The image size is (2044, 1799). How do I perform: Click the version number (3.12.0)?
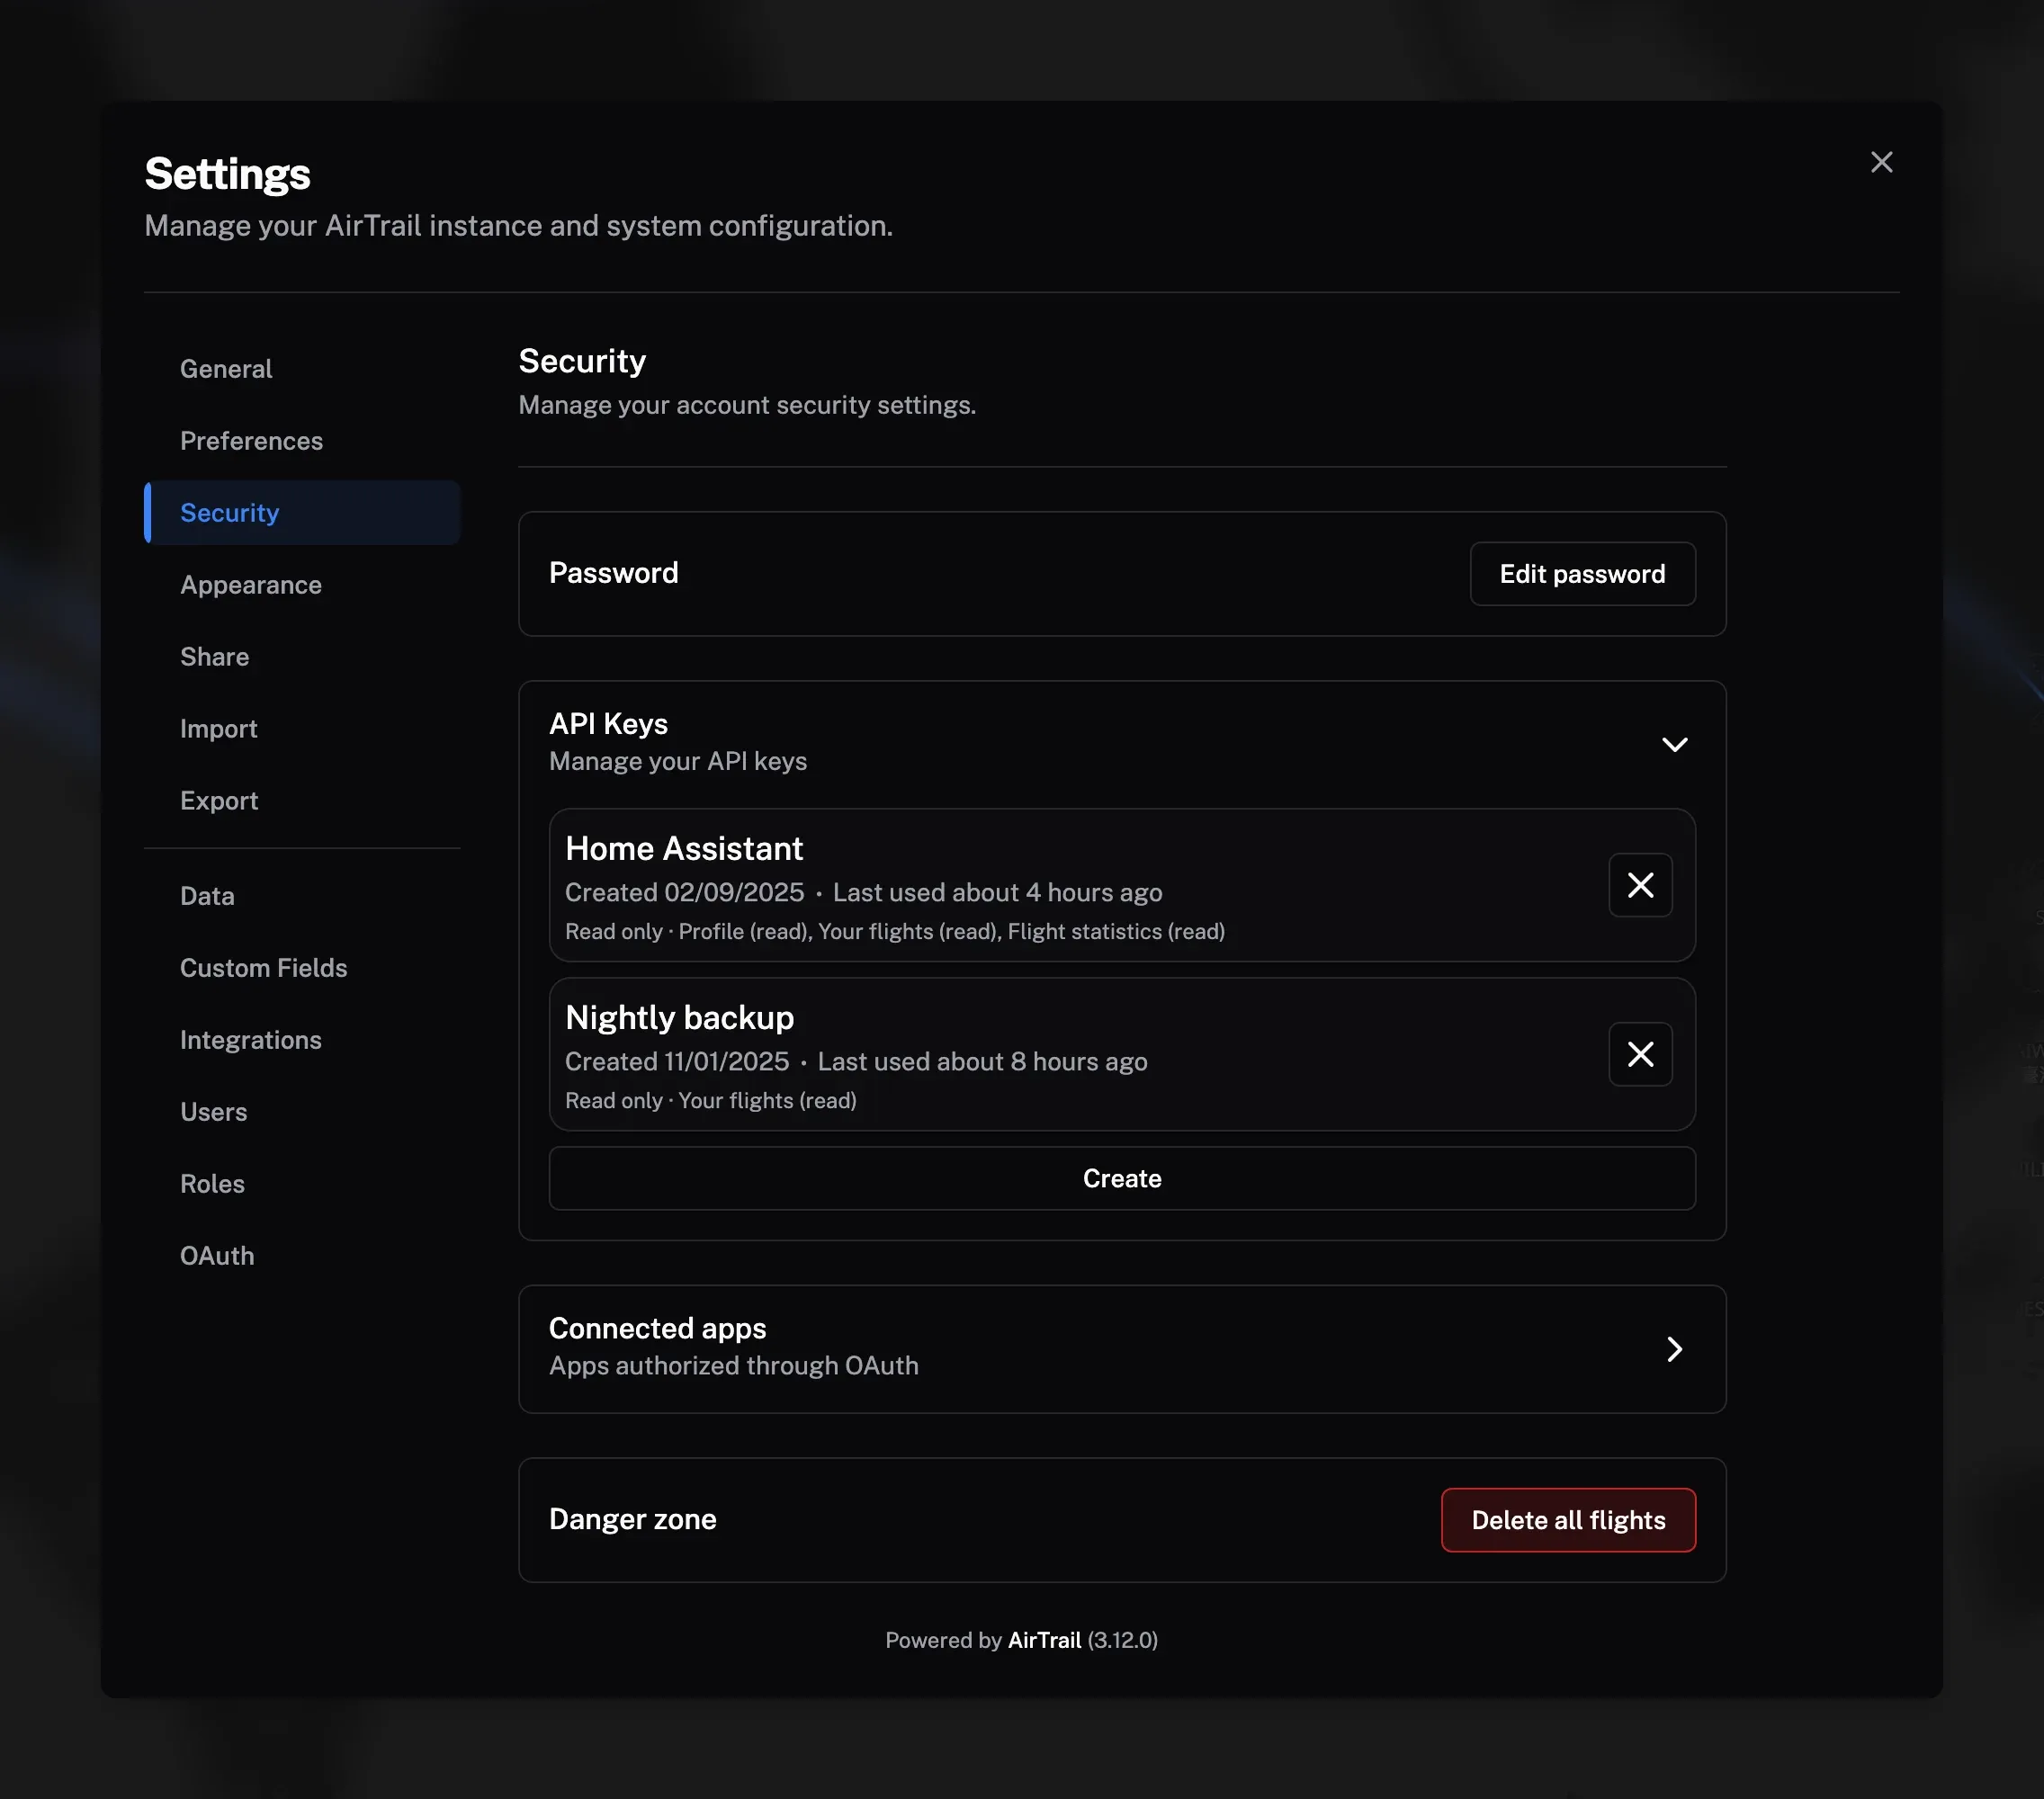coord(1122,1640)
